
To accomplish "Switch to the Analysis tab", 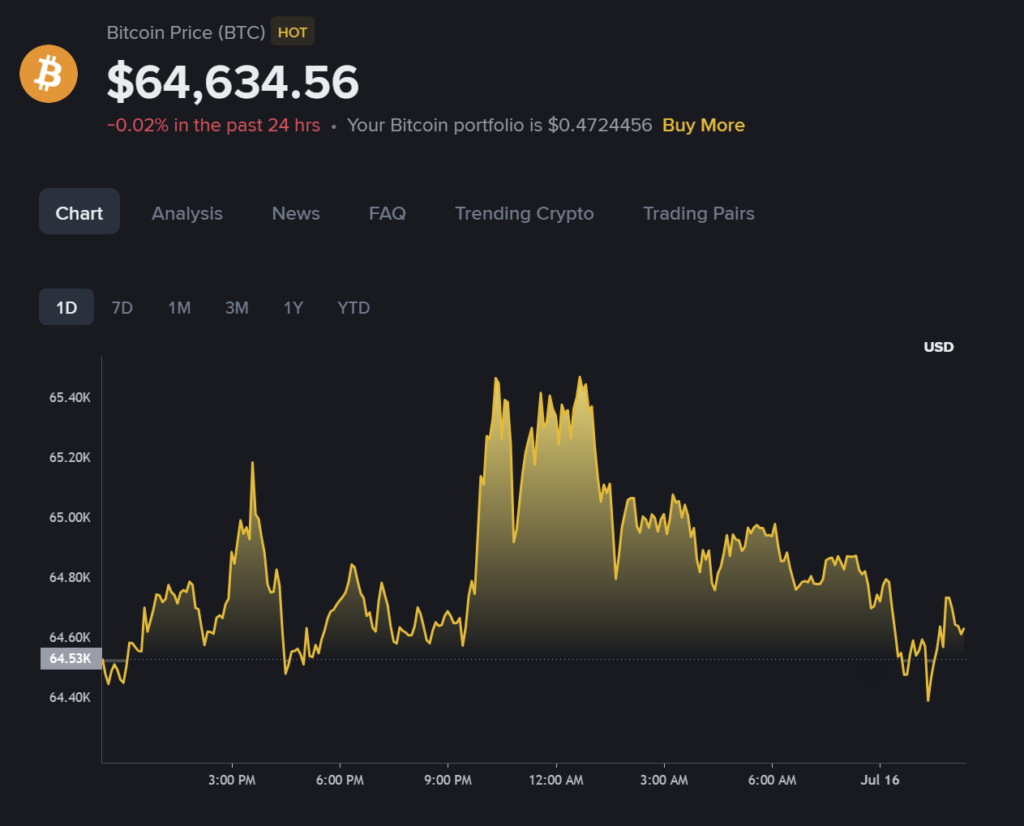I will (187, 214).
